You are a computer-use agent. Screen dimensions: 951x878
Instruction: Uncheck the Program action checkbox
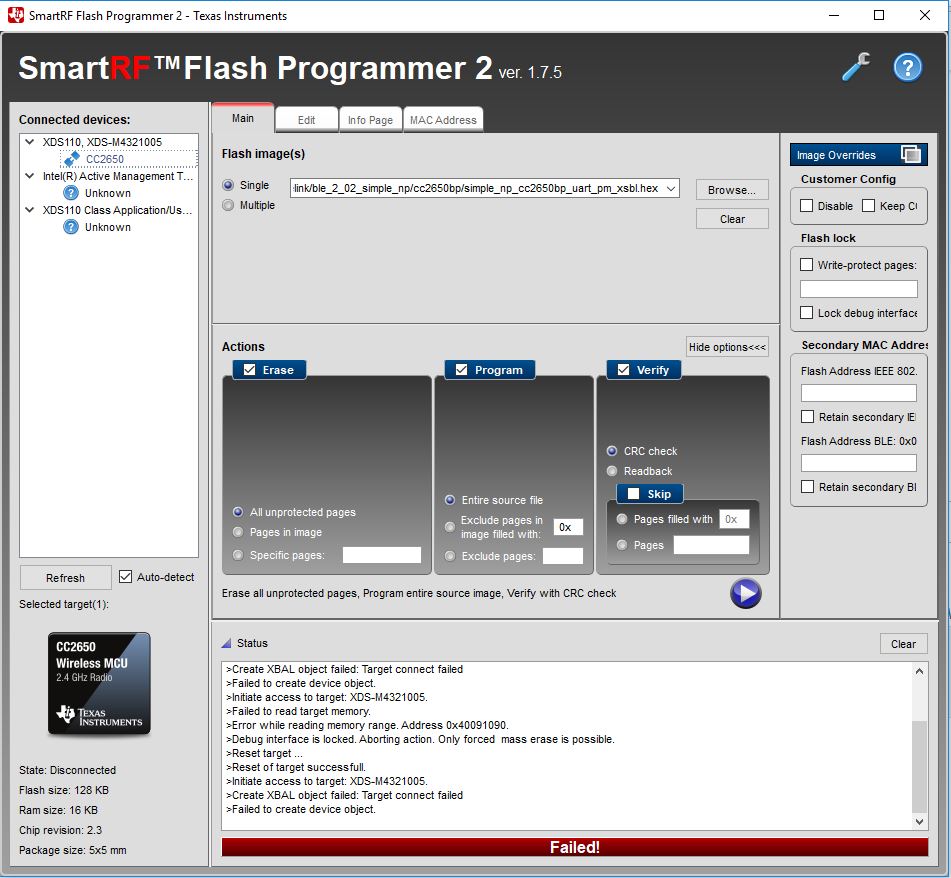tap(462, 370)
